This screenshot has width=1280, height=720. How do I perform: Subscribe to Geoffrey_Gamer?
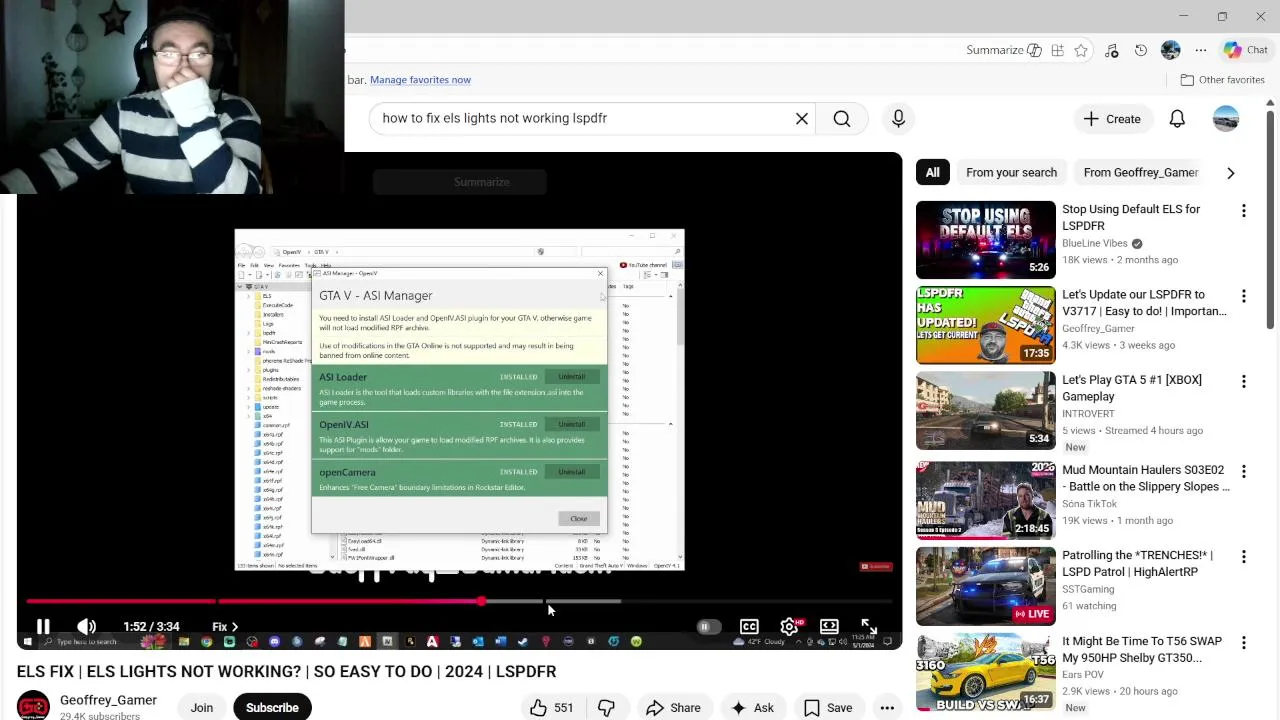pos(272,707)
